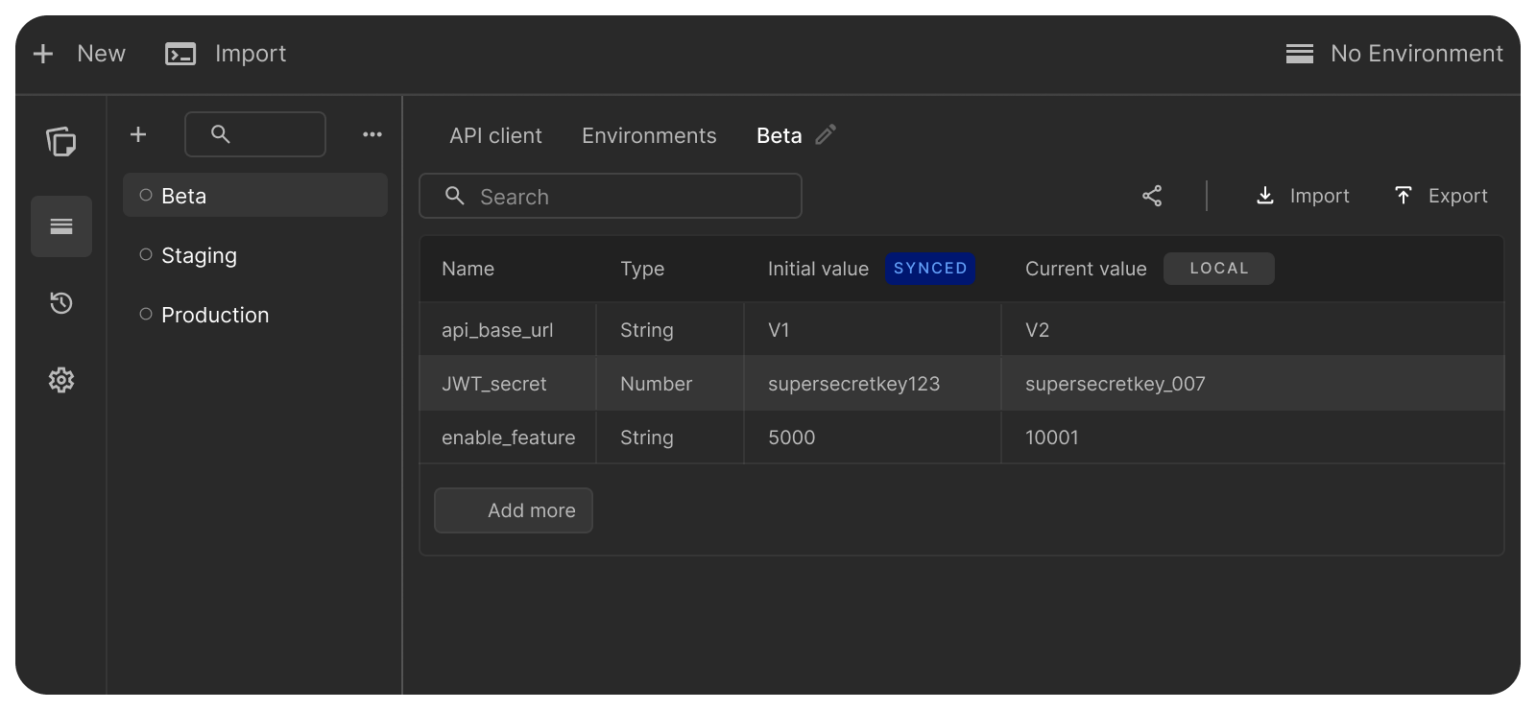Select the Environments icon in the sidebar
This screenshot has width=1536, height=710.
61,226
